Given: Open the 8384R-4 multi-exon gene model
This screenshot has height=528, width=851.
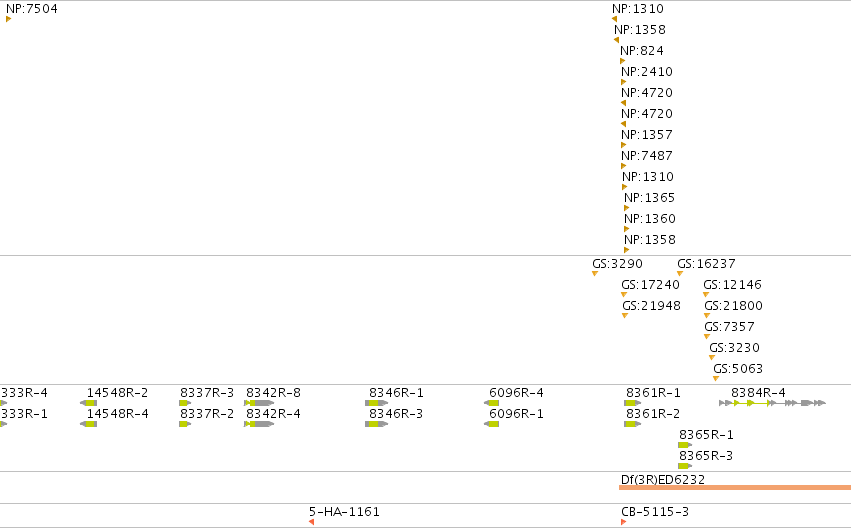Looking at the screenshot, I should tap(772, 403).
